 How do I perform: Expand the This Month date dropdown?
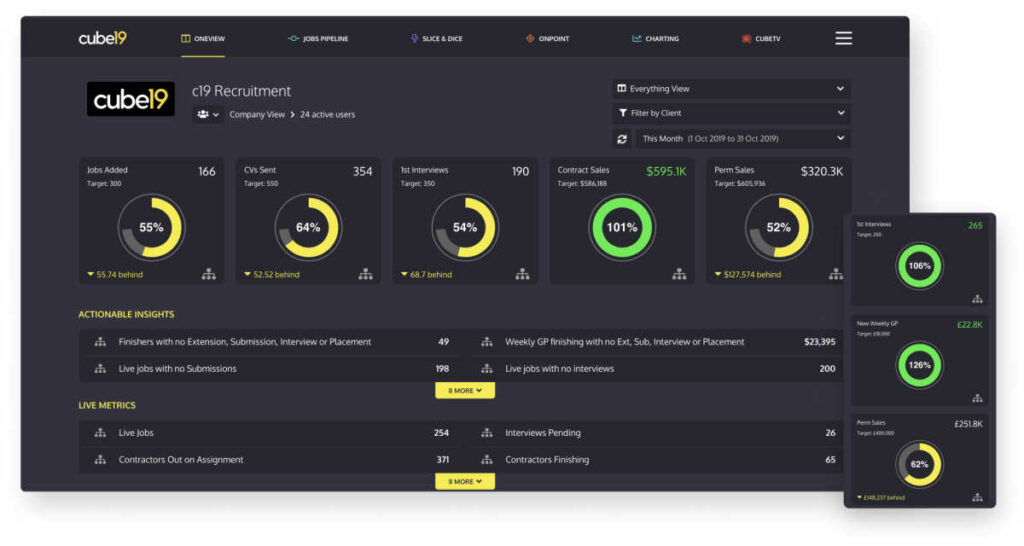(743, 138)
